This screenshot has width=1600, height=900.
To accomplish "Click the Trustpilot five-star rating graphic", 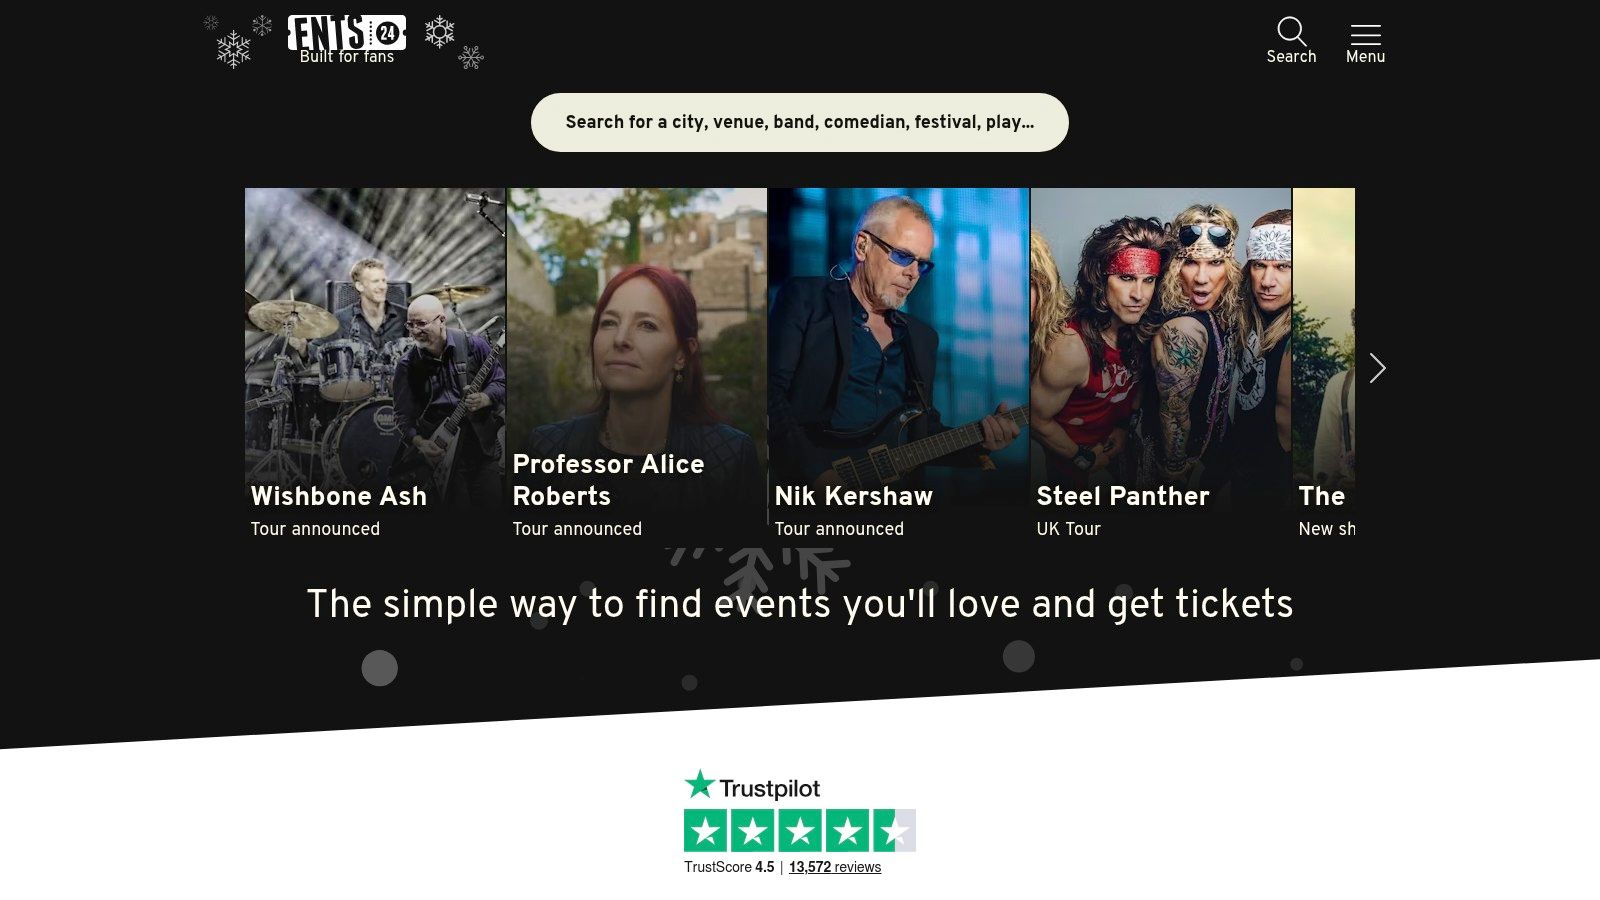I will coord(800,830).
